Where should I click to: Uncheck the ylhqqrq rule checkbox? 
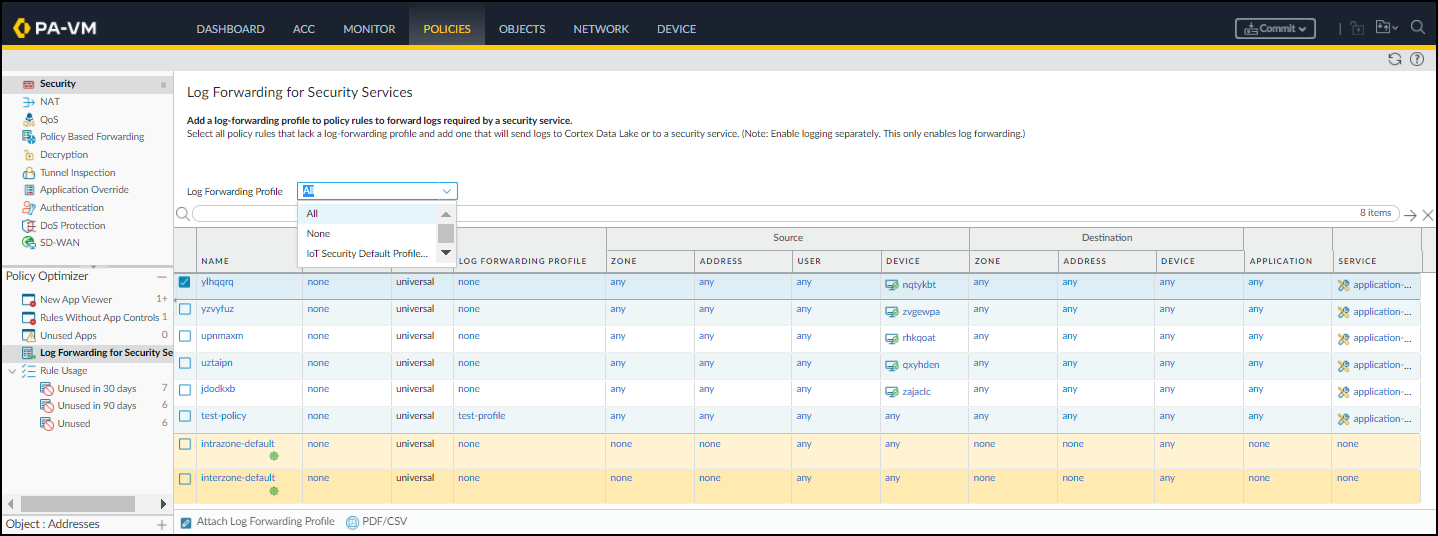185,283
